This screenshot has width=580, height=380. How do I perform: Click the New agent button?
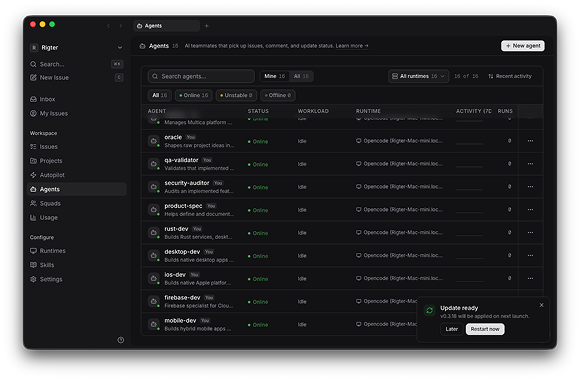pos(523,46)
